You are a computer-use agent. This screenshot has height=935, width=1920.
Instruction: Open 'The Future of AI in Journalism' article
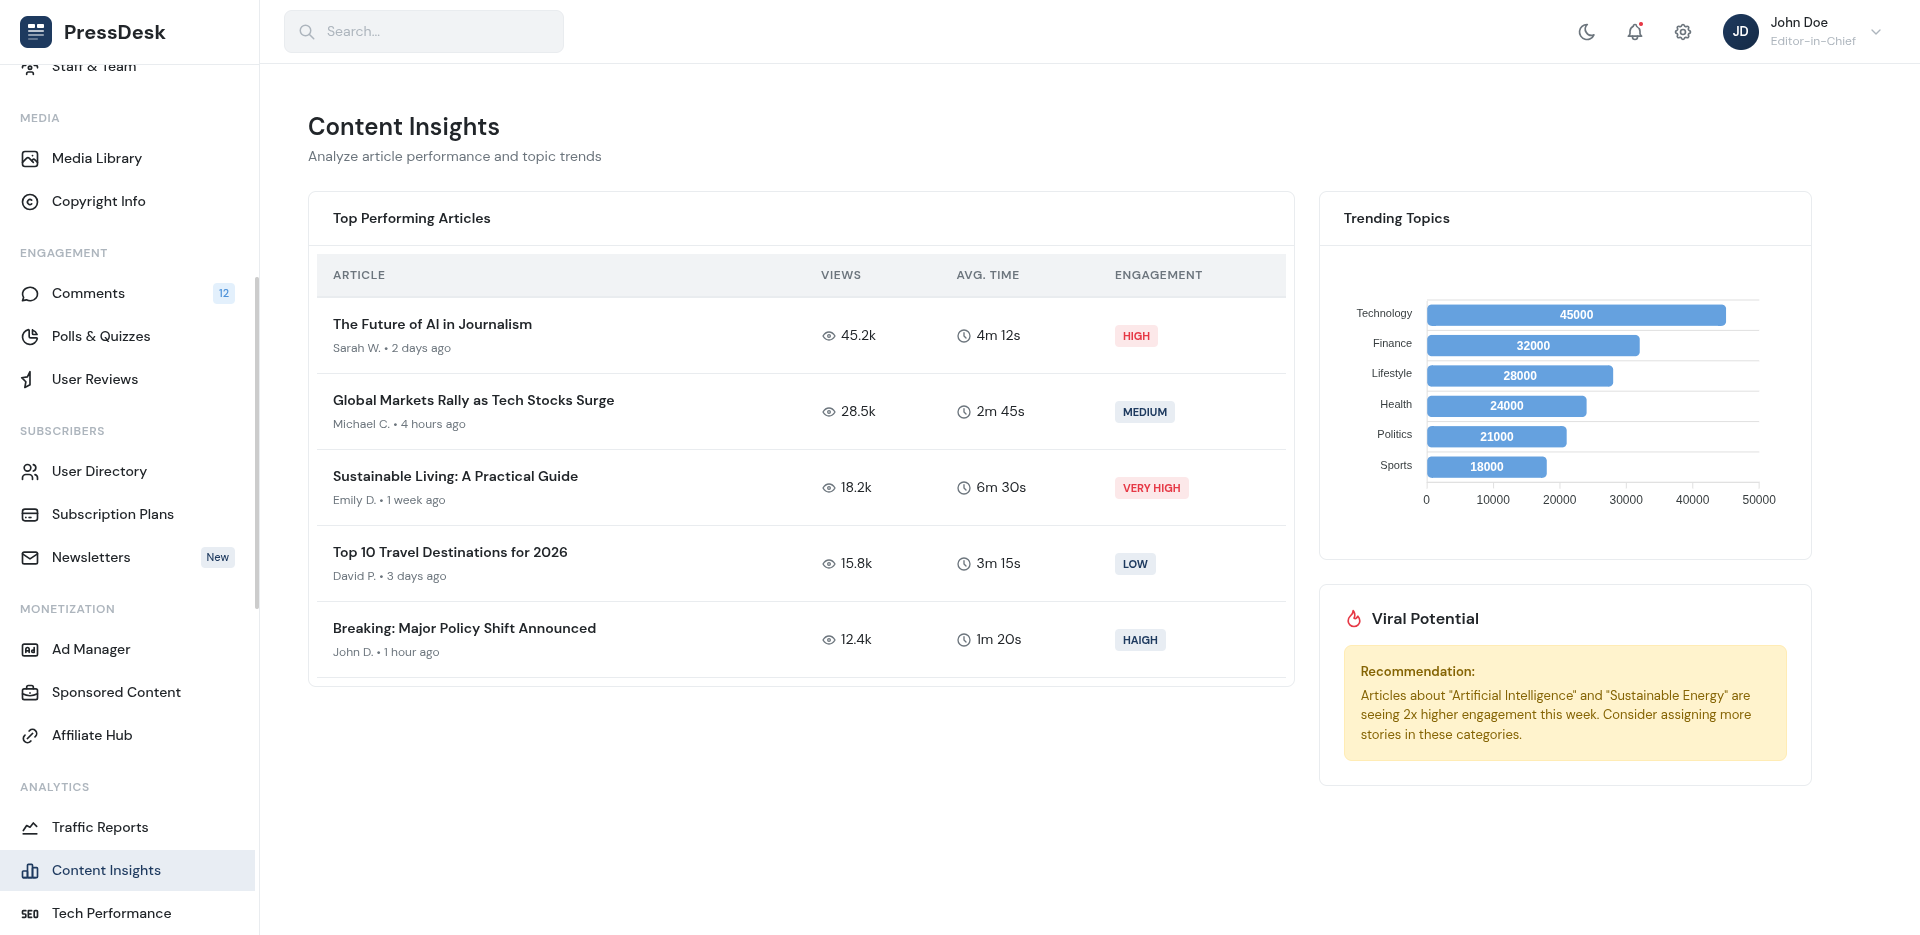pyautogui.click(x=432, y=325)
